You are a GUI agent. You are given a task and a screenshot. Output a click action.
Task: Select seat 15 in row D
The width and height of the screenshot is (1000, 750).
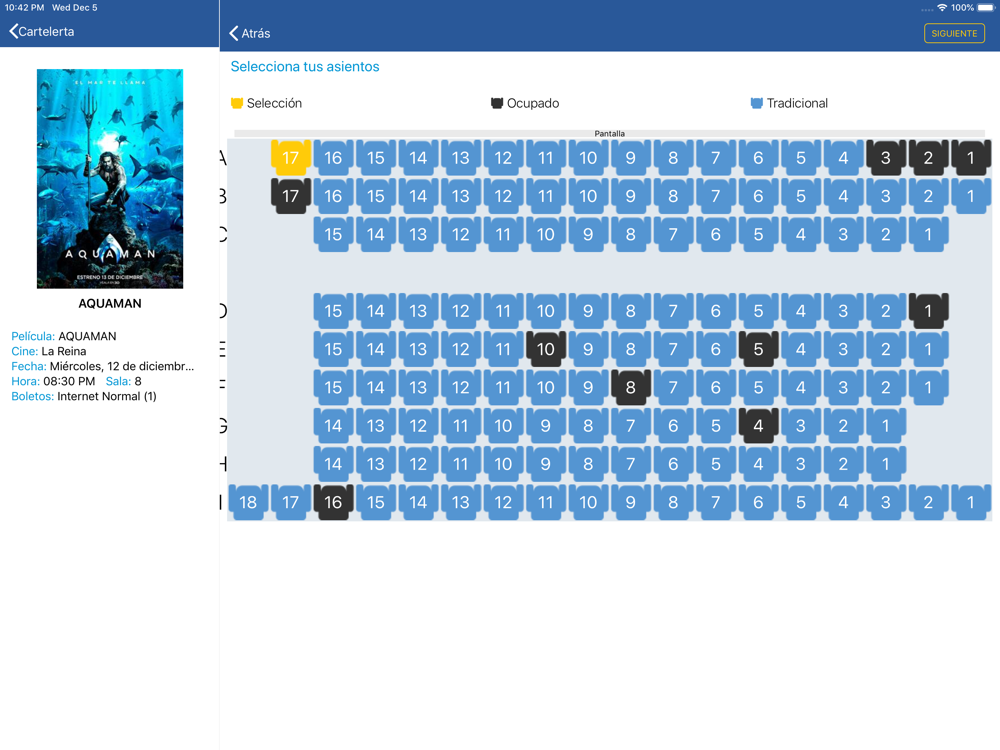pyautogui.click(x=333, y=311)
